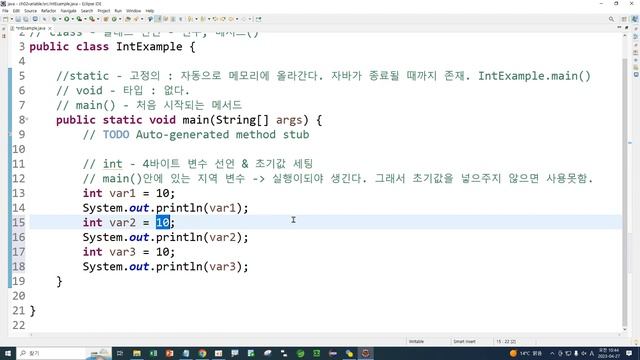Open the Window menu
This screenshot has height=360, width=640.
(133, 11)
